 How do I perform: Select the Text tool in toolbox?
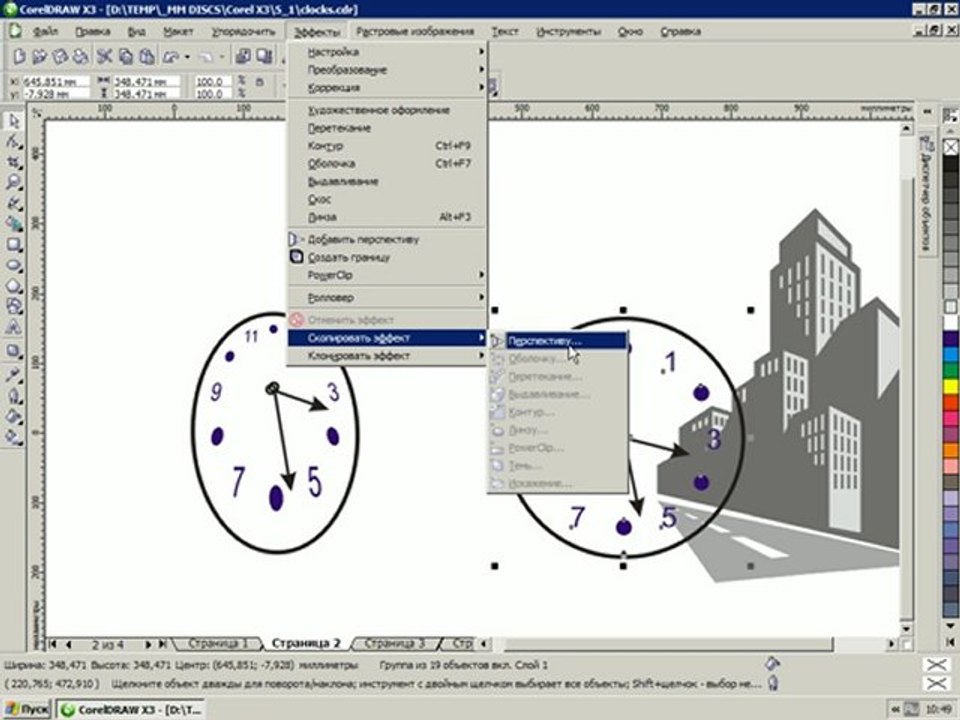13,328
